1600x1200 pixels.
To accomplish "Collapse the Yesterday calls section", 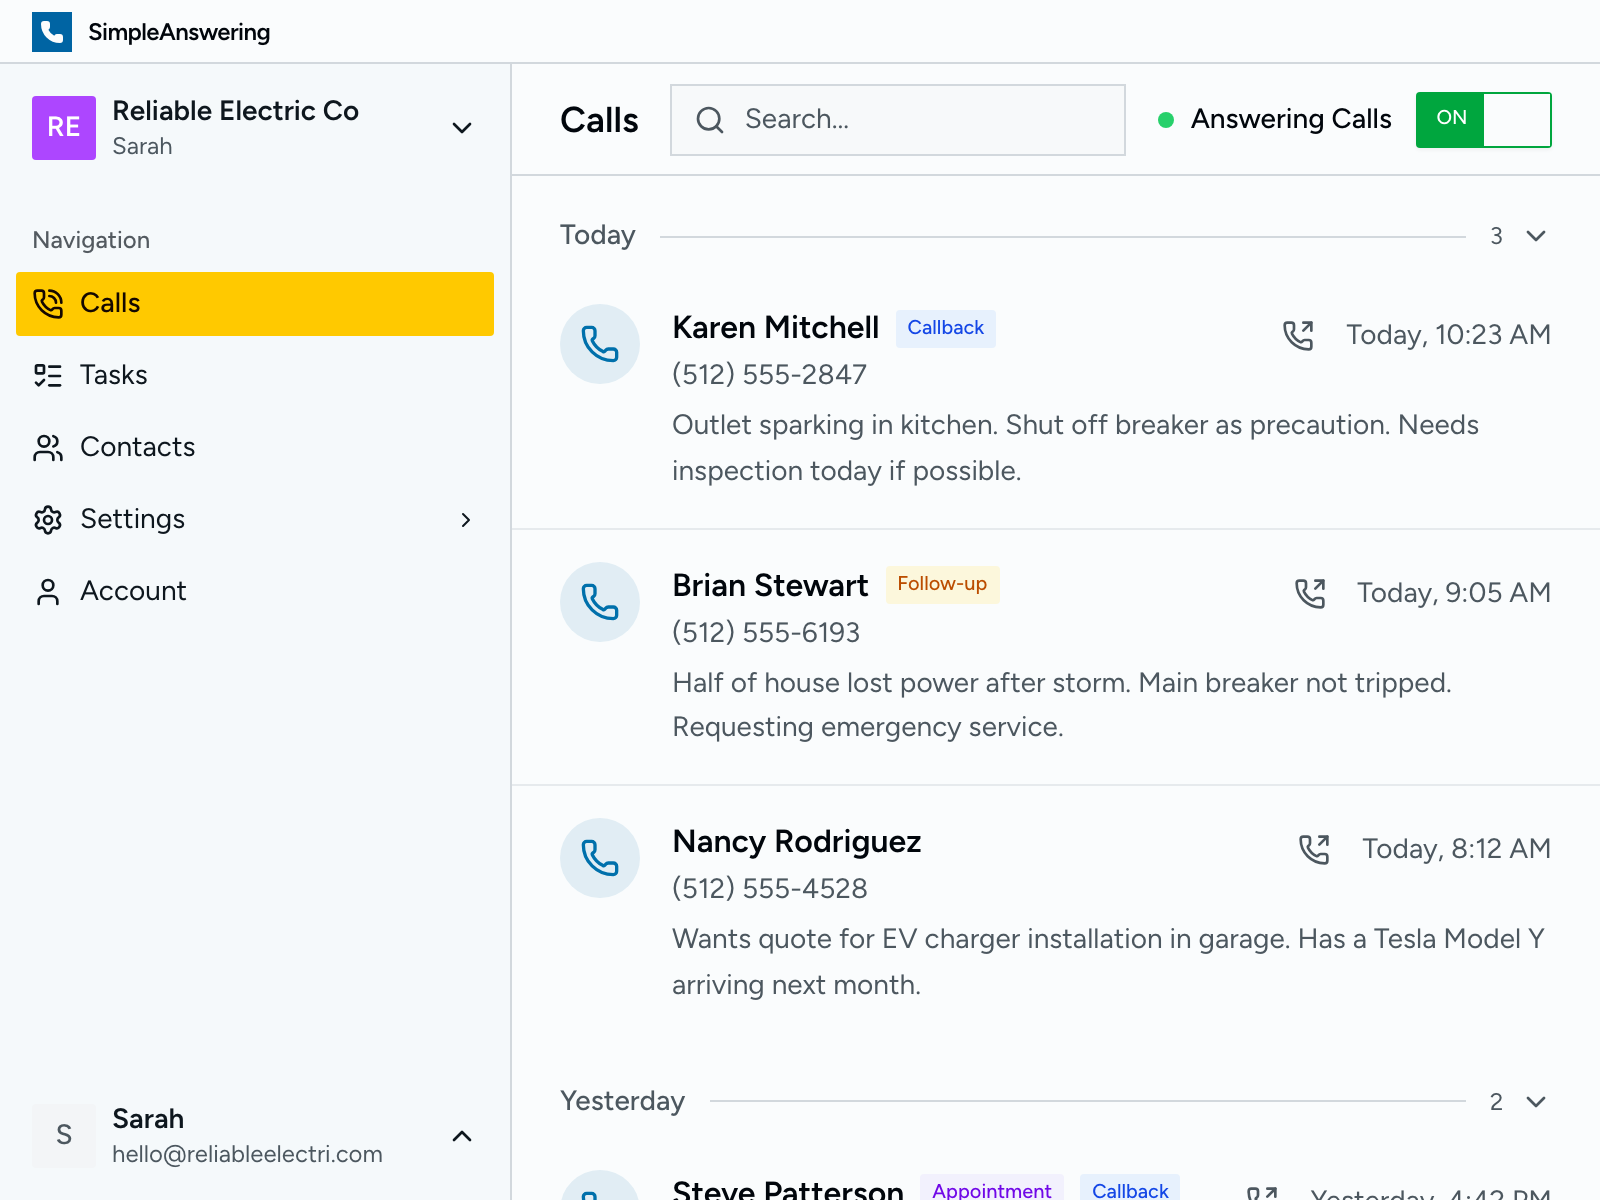I will [x=1533, y=1103].
